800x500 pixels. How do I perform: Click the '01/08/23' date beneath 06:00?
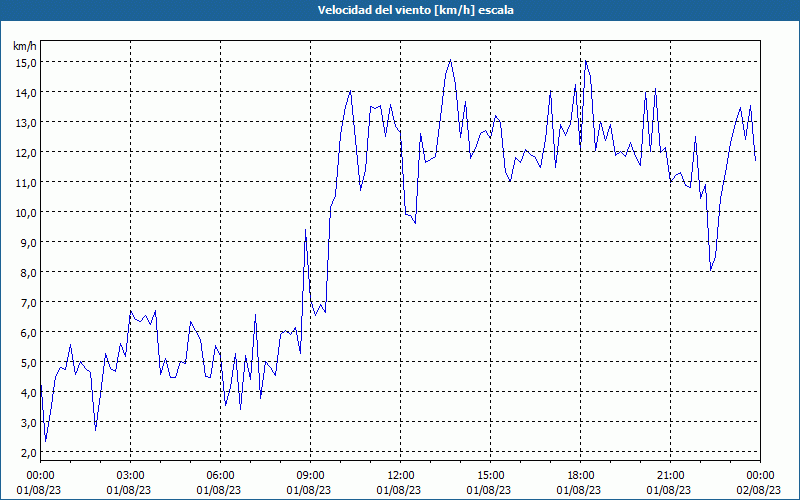click(x=219, y=490)
